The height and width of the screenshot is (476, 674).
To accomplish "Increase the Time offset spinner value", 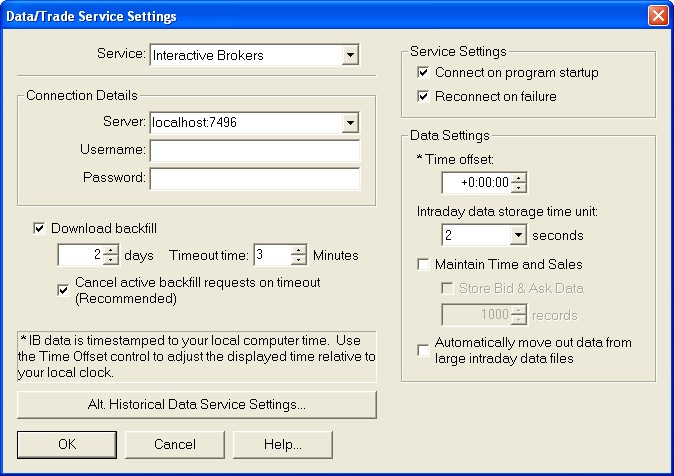I will [518, 177].
